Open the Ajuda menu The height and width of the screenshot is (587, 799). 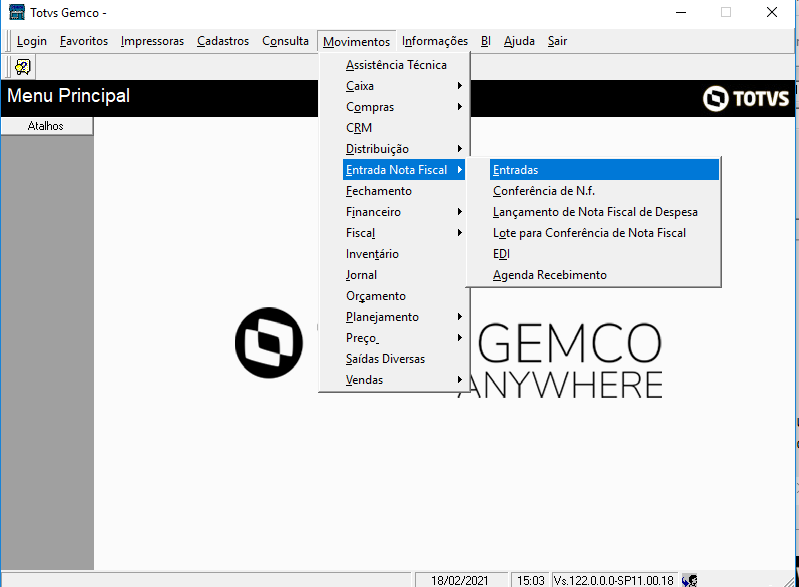coord(519,41)
